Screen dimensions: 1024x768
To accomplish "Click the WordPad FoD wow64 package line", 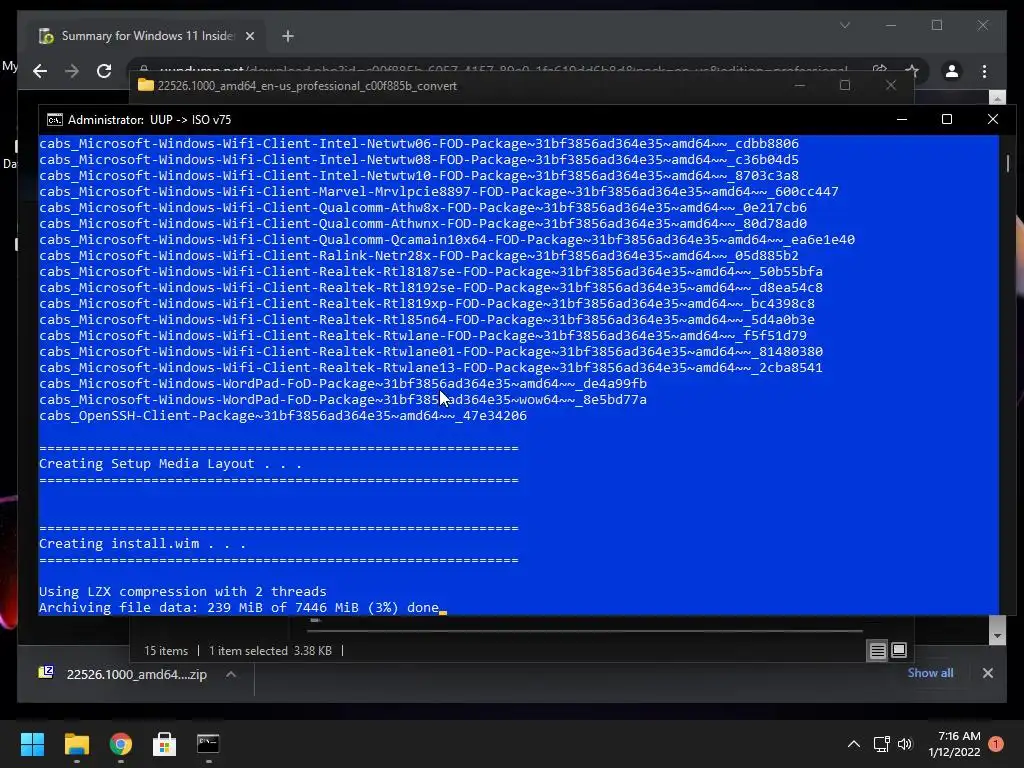I will (343, 400).
